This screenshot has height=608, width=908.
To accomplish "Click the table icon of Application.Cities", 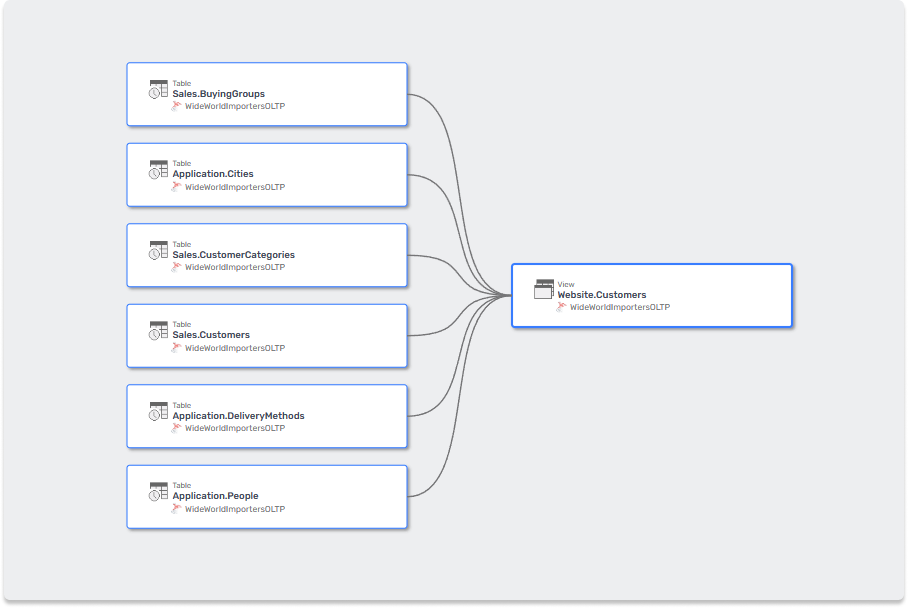I will pos(158,170).
